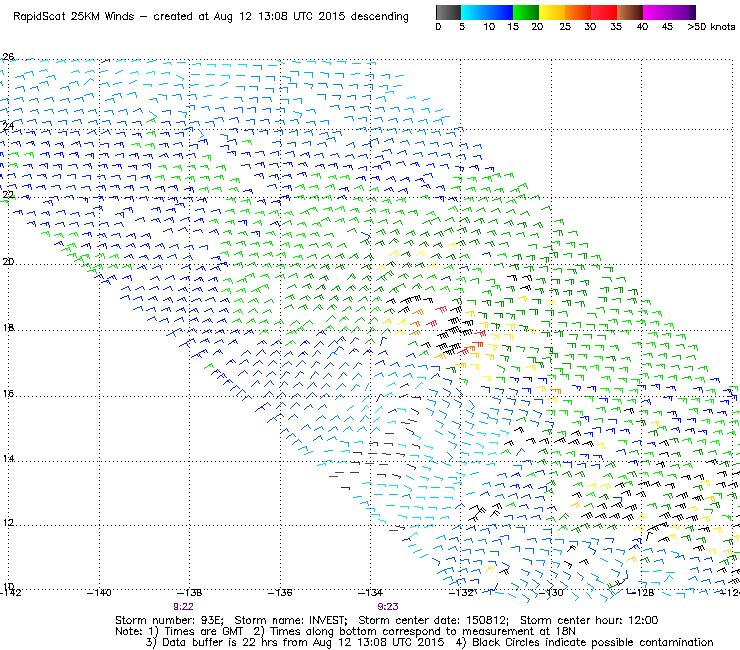Click the '>50 knots' color scale label
The width and height of the screenshot is (740, 650).
(x=711, y=27)
